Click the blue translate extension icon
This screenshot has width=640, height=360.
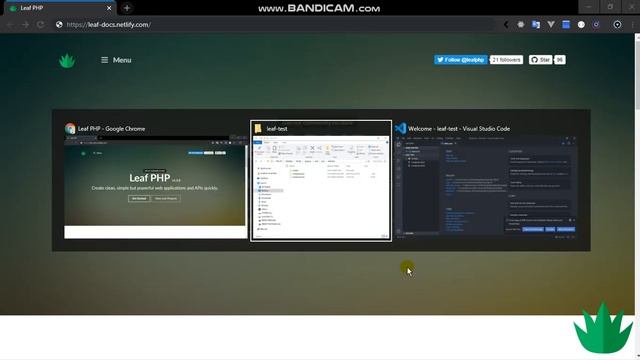coord(536,24)
